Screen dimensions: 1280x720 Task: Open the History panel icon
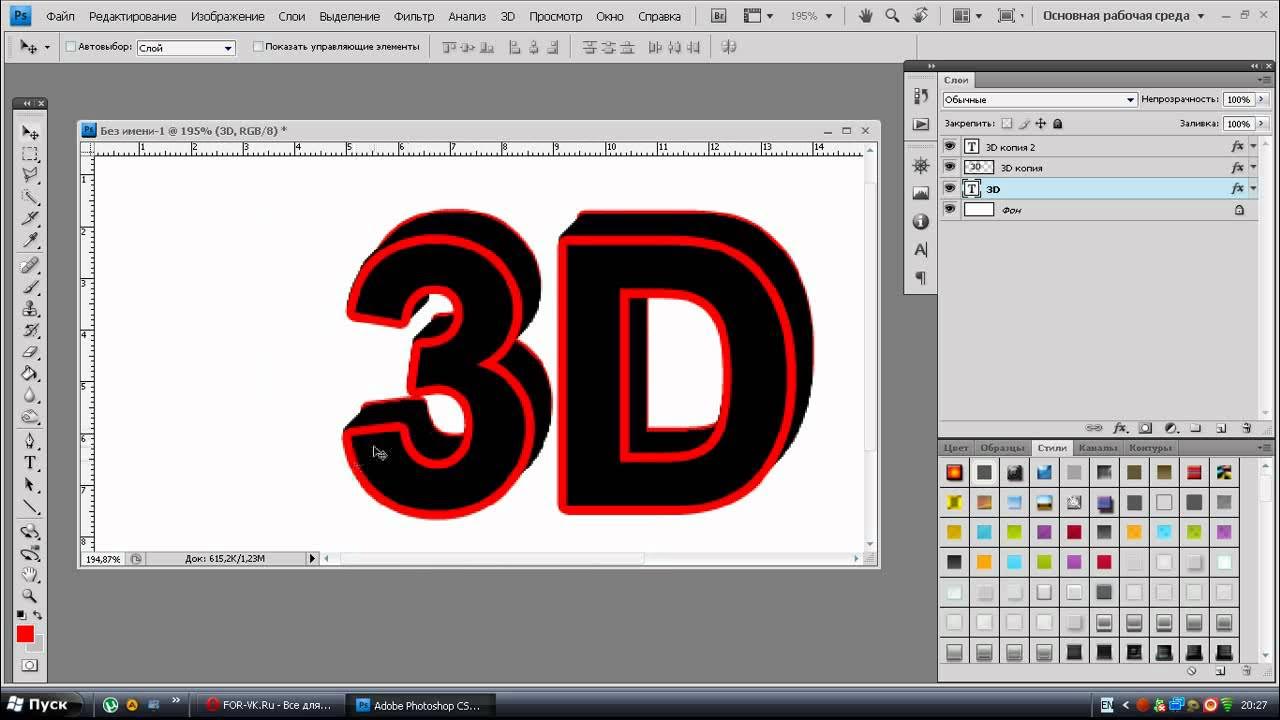tap(921, 96)
